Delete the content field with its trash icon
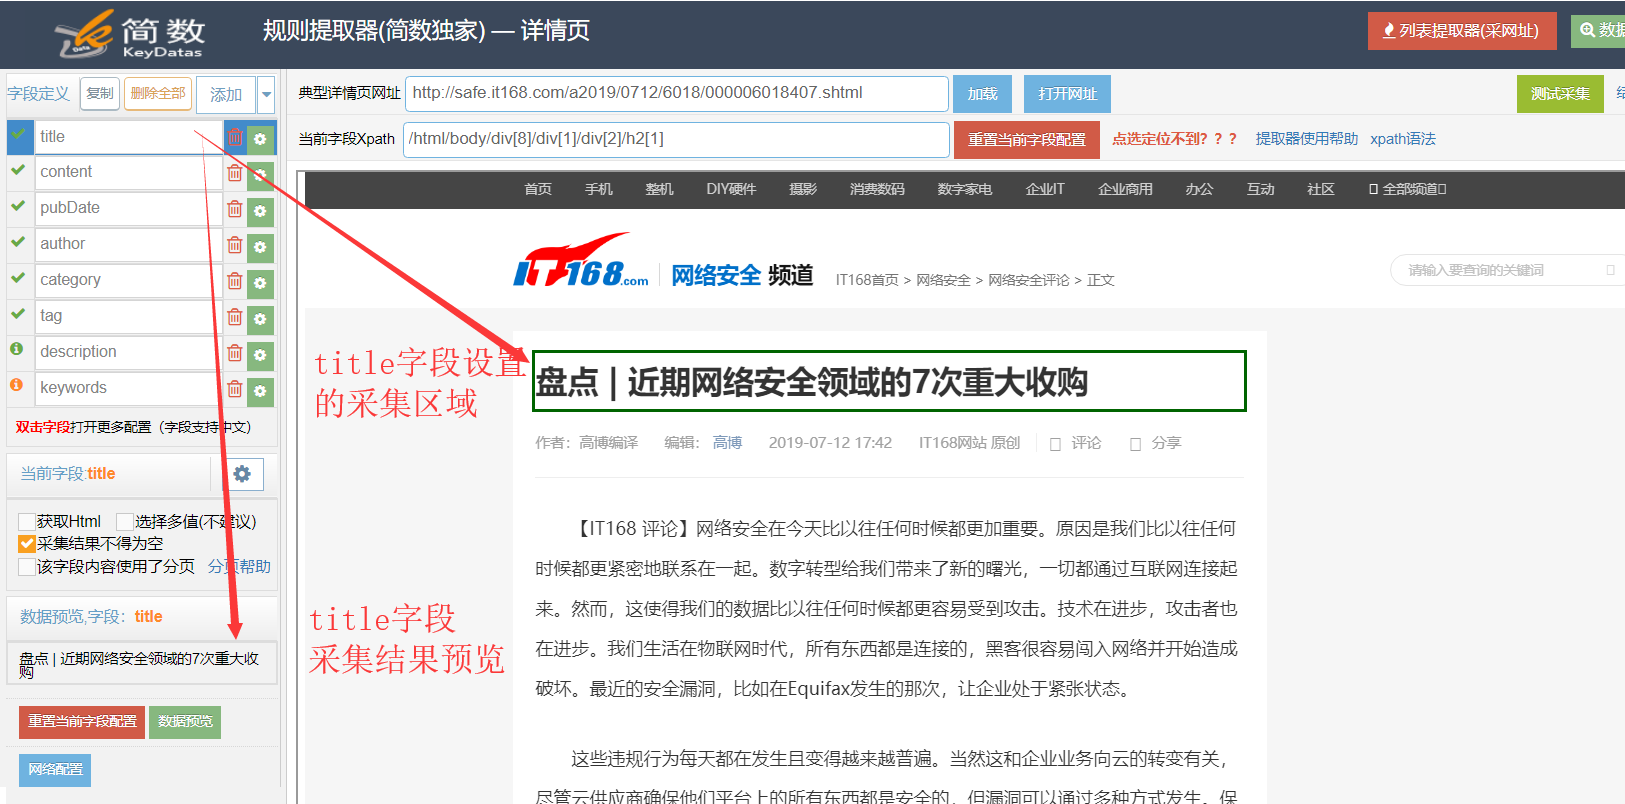This screenshot has width=1625, height=804. click(235, 173)
